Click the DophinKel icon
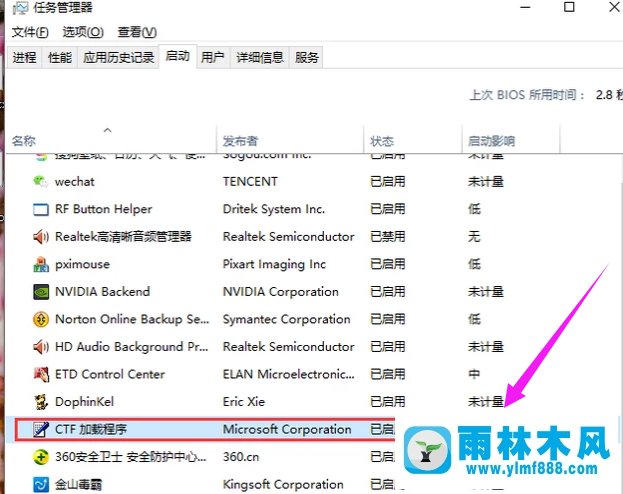This screenshot has height=494, width=623. click(41, 402)
